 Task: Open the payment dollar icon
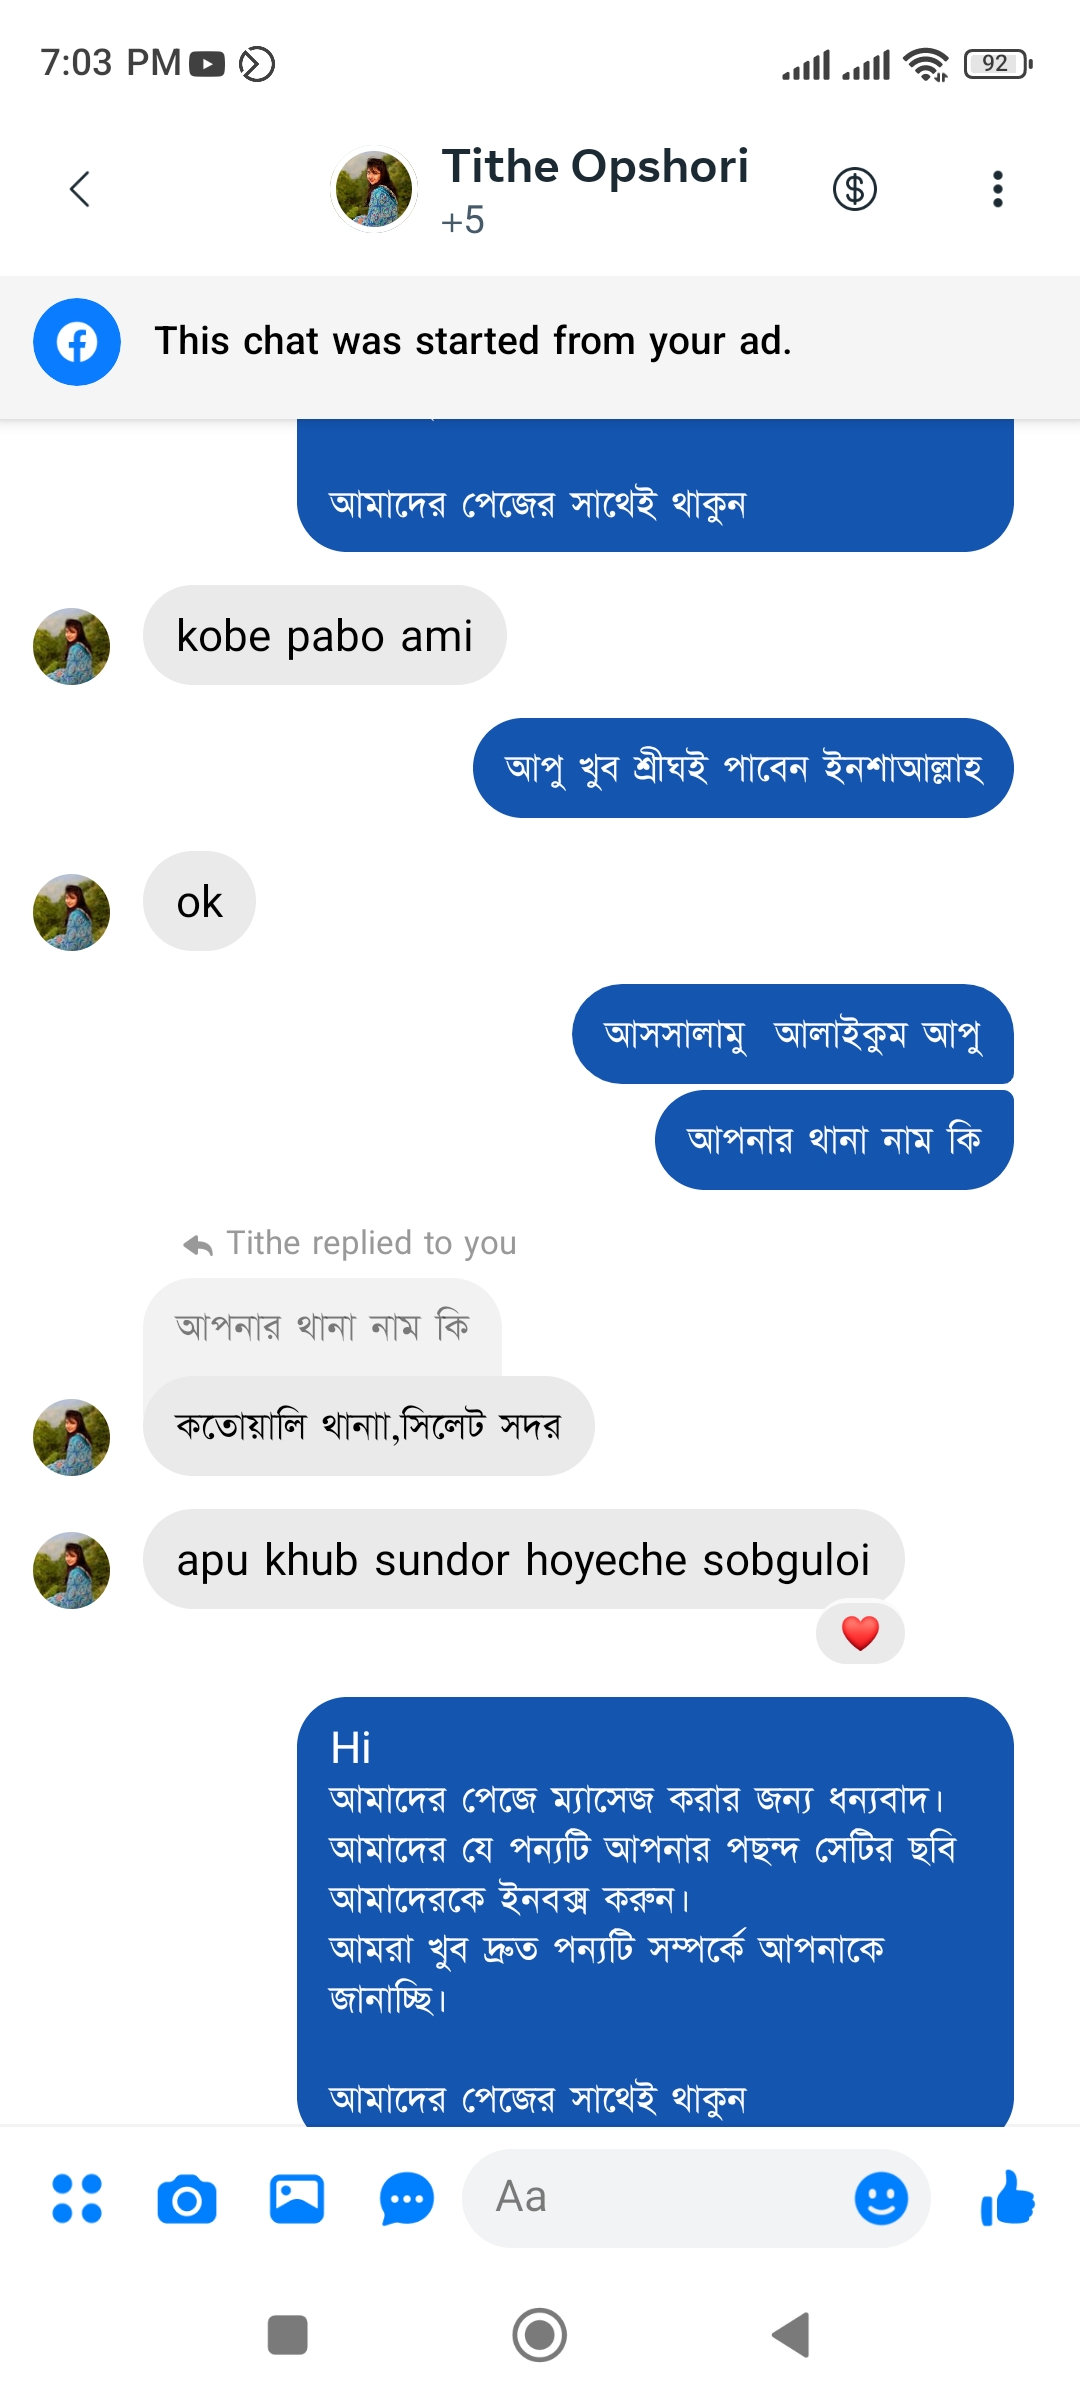point(854,189)
